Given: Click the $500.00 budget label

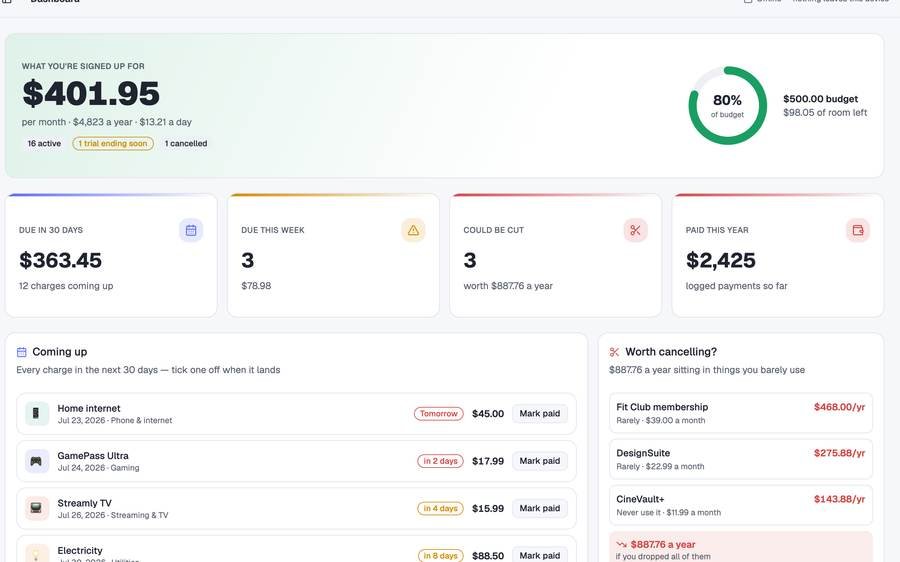Looking at the screenshot, I should [x=820, y=99].
